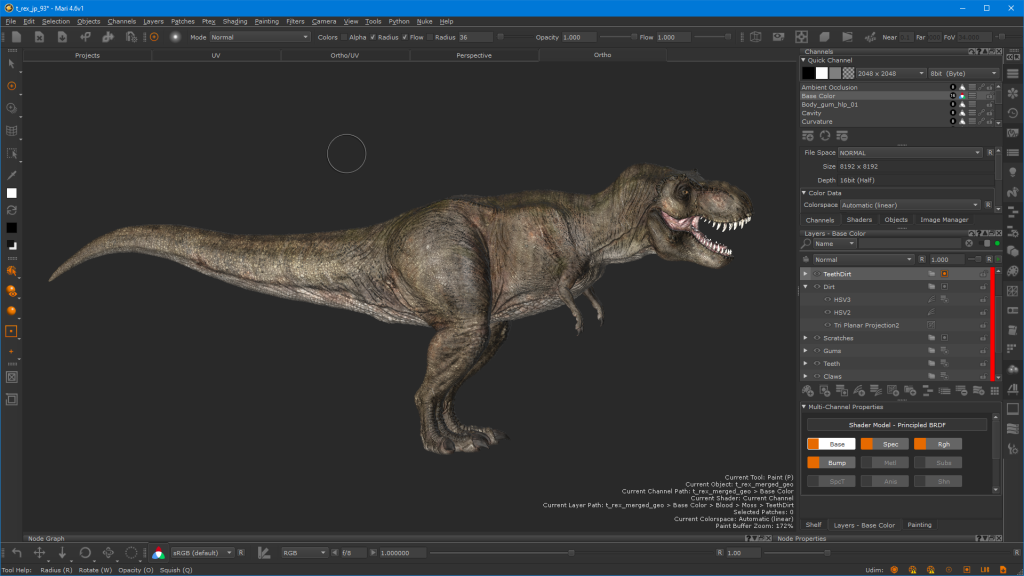Open the File Space NORMAL dropdown
This screenshot has height=576, width=1024.
(x=910, y=153)
